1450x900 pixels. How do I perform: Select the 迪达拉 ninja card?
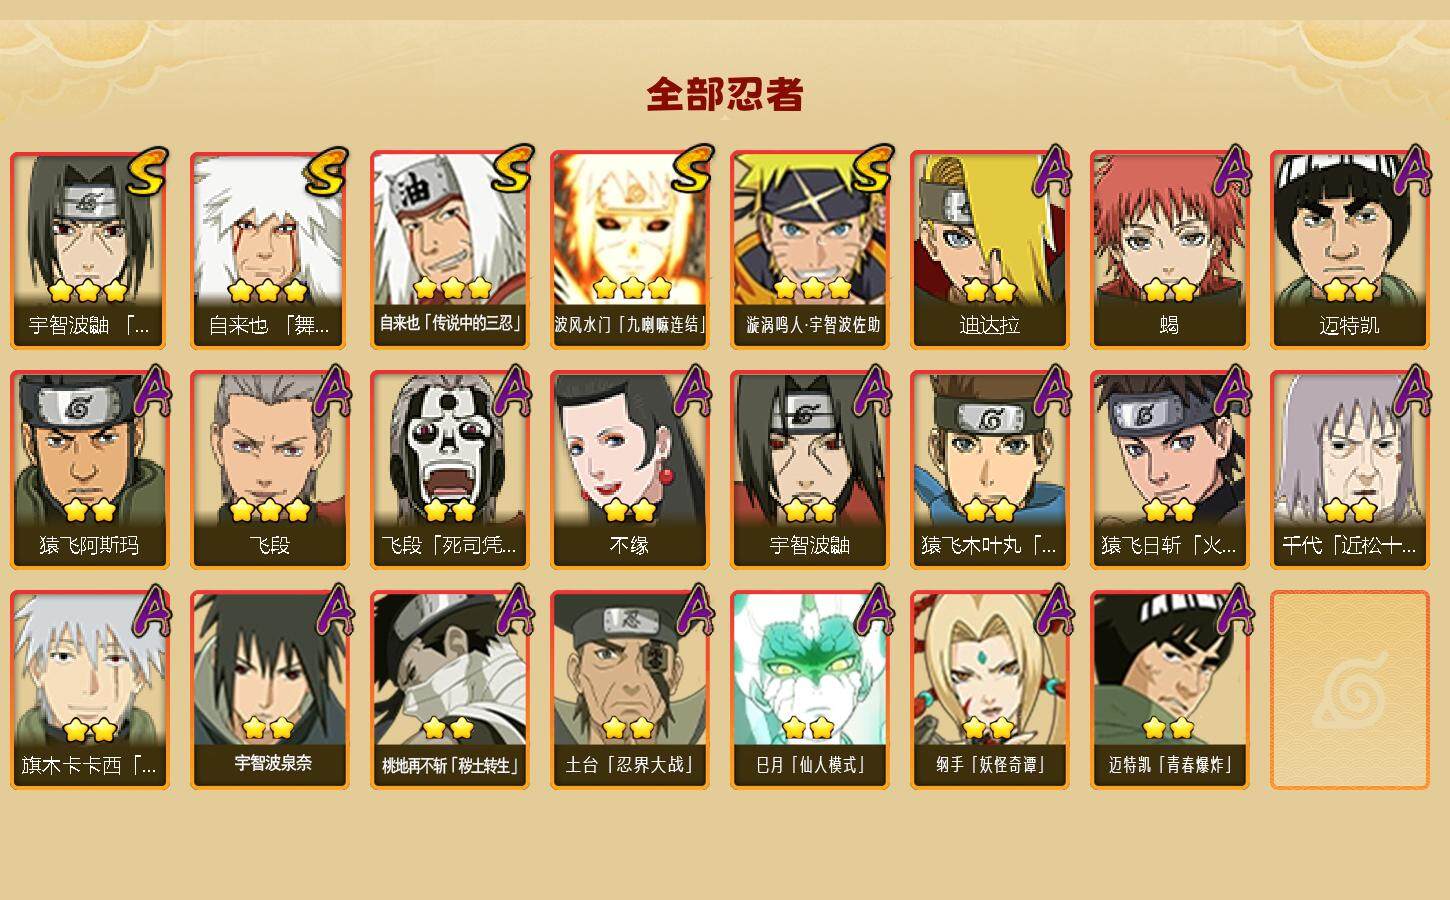click(989, 250)
